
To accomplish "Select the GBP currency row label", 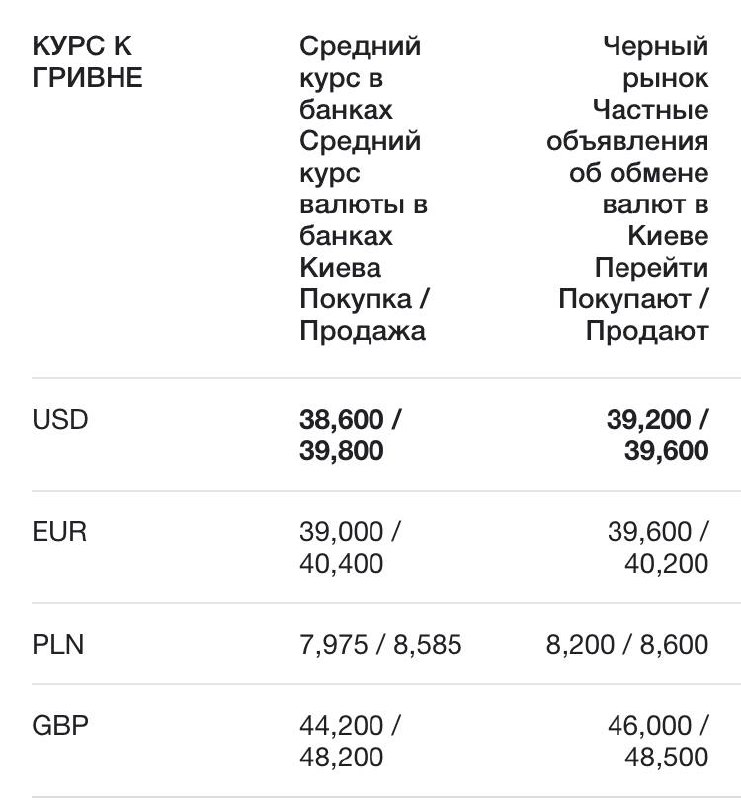I will [x=60, y=725].
